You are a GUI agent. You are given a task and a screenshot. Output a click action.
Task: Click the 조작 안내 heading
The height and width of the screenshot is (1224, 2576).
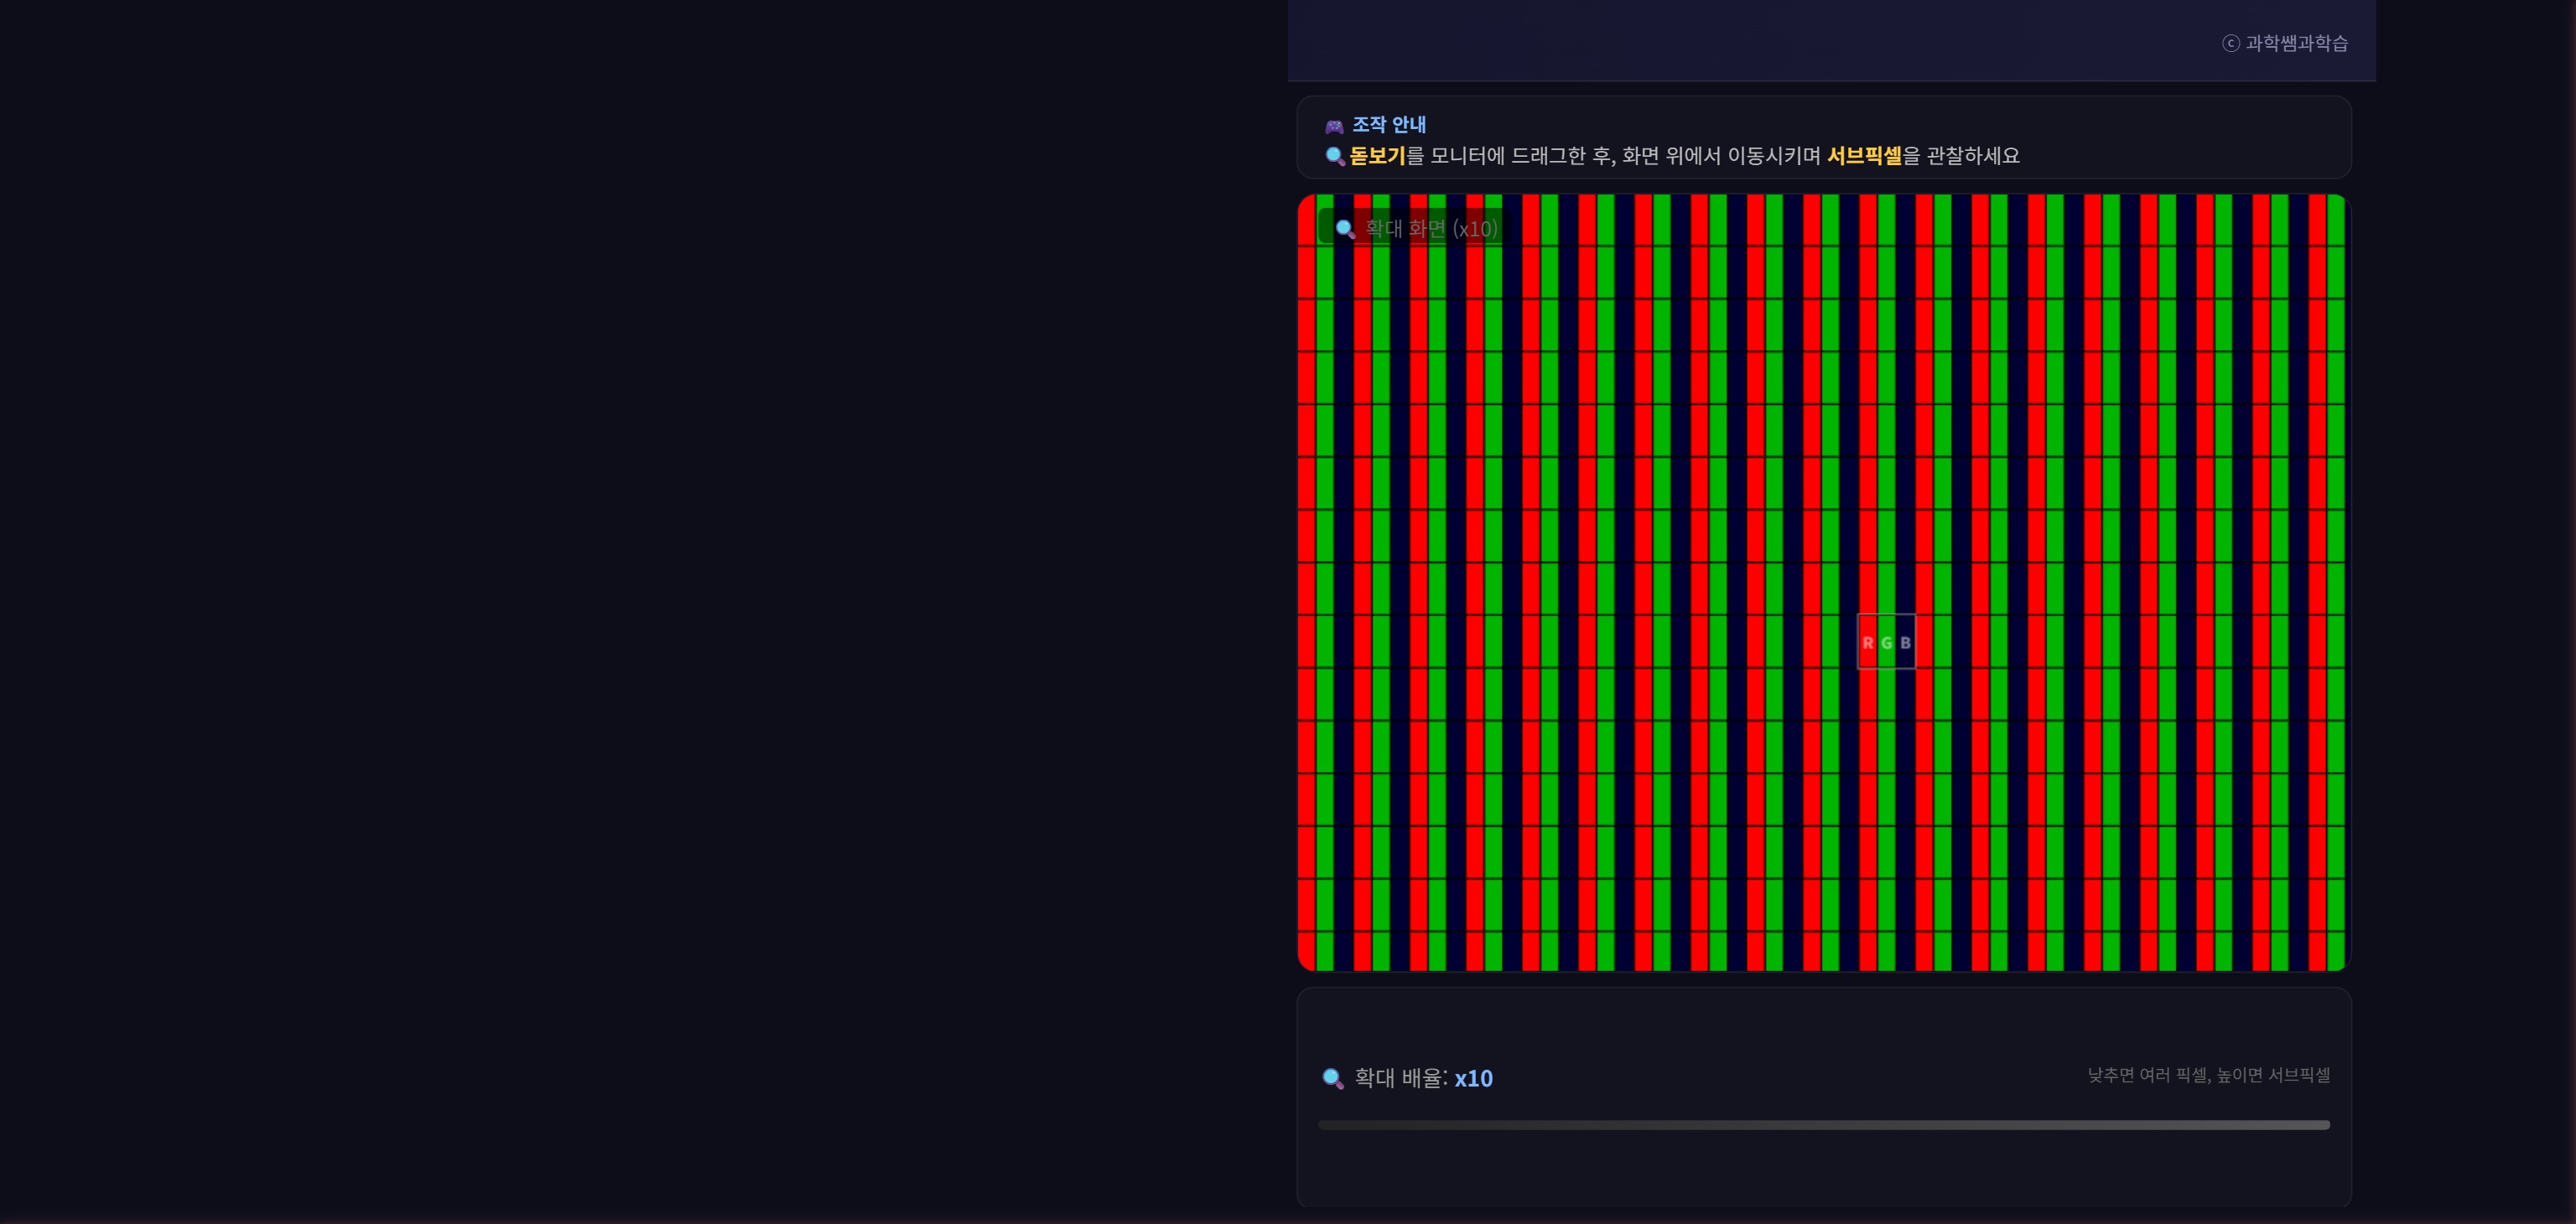tap(1389, 125)
